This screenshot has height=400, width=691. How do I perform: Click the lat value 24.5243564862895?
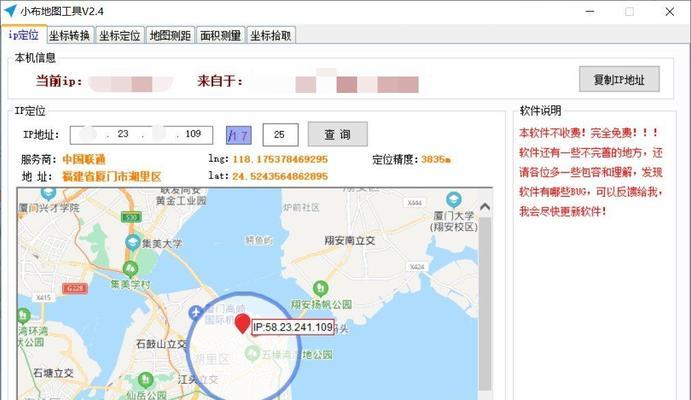(x=280, y=176)
